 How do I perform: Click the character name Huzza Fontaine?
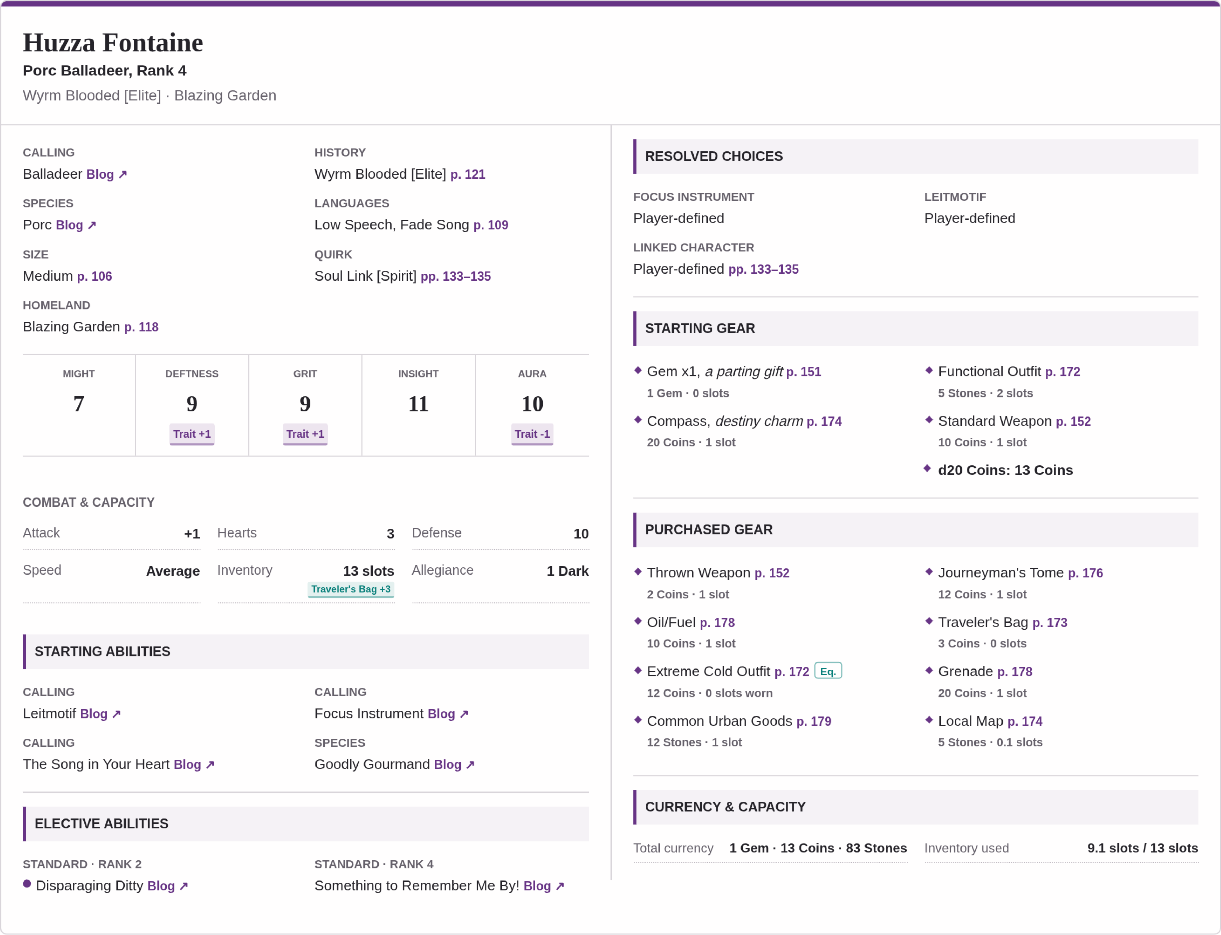pyautogui.click(x=113, y=43)
